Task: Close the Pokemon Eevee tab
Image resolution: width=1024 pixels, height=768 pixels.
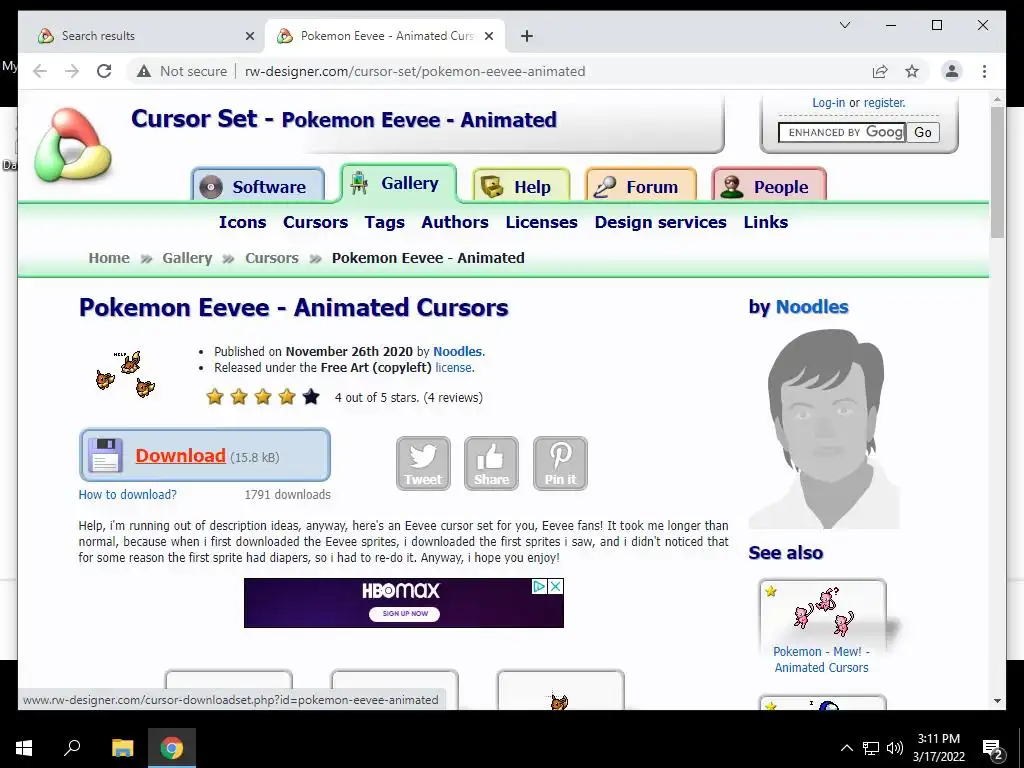Action: 488,36
